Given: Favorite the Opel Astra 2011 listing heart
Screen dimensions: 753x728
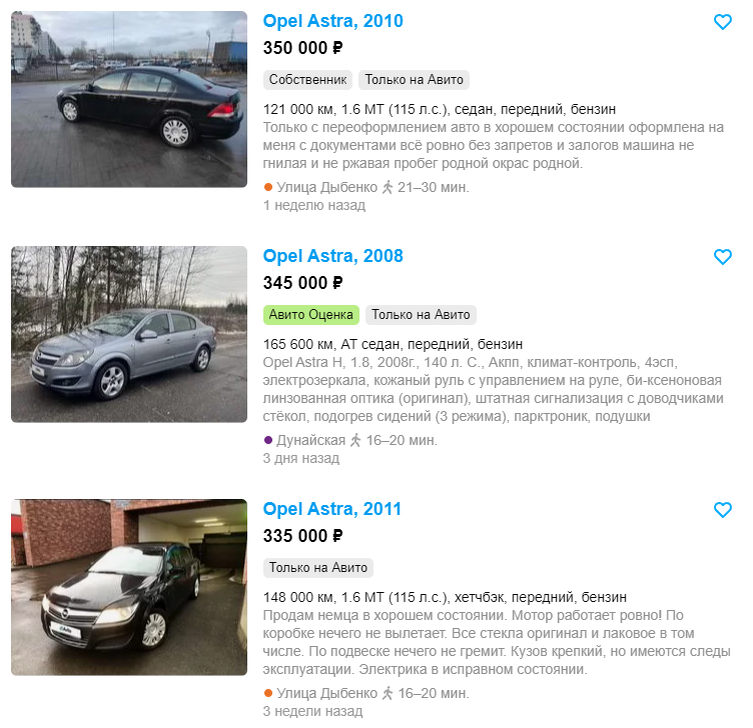Looking at the screenshot, I should pos(722,510).
